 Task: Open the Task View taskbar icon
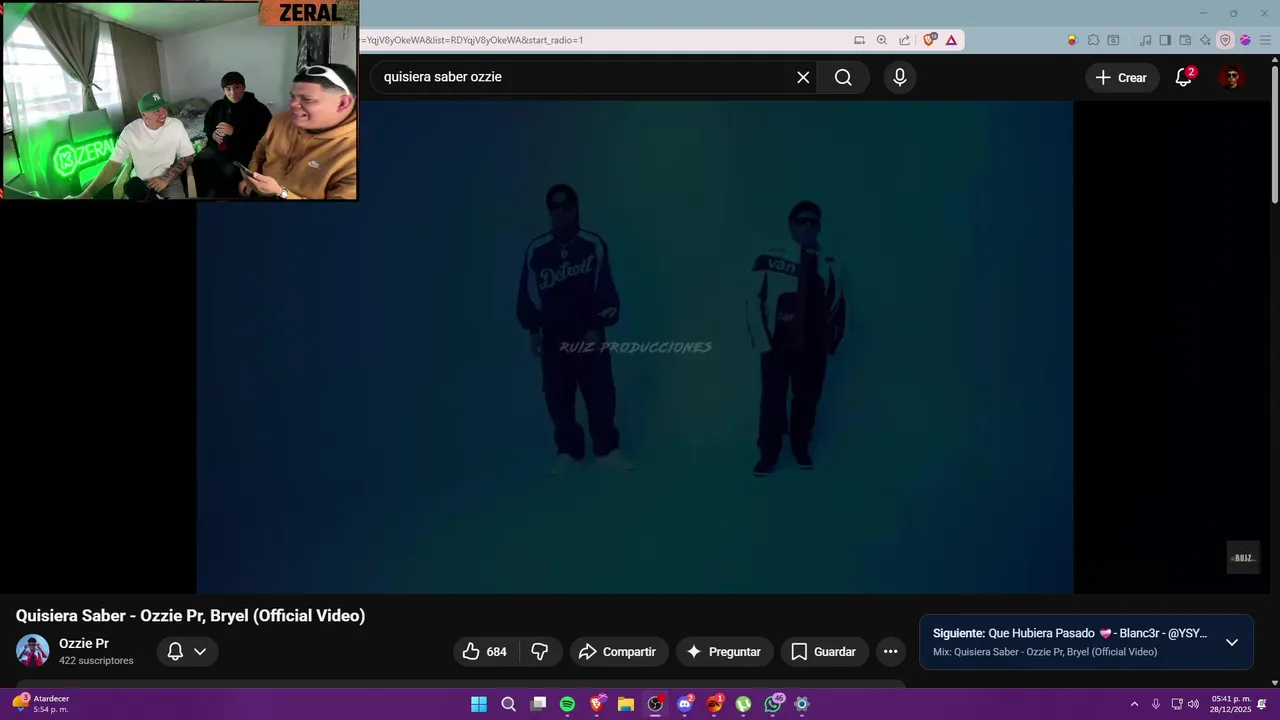pos(538,704)
